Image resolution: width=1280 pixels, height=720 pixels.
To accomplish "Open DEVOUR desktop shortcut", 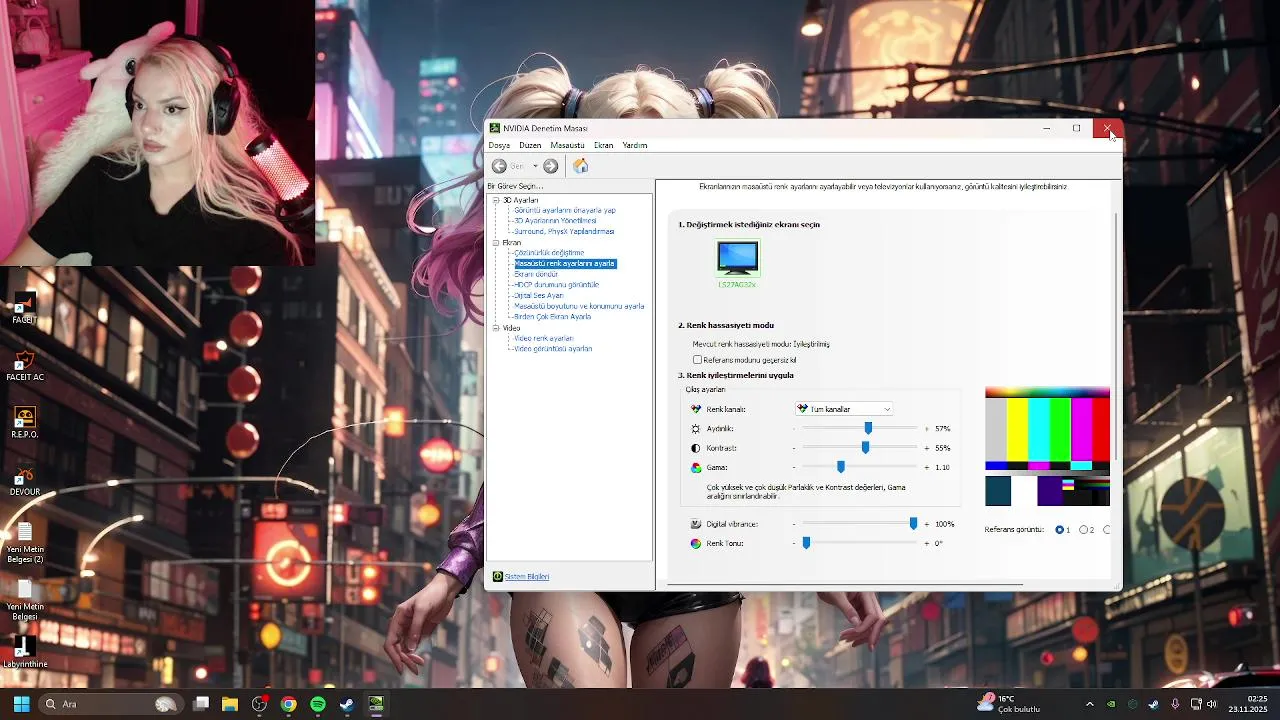I will (x=25, y=481).
